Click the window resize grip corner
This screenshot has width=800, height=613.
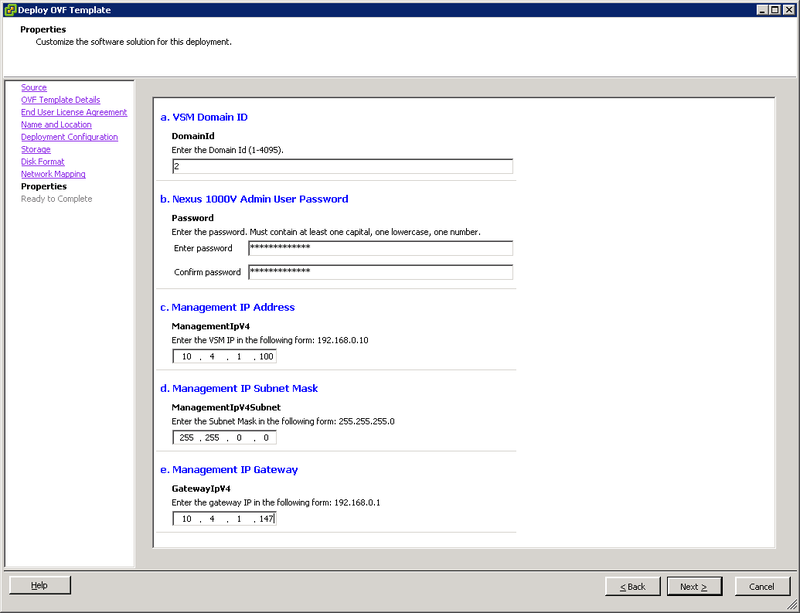pos(792,605)
